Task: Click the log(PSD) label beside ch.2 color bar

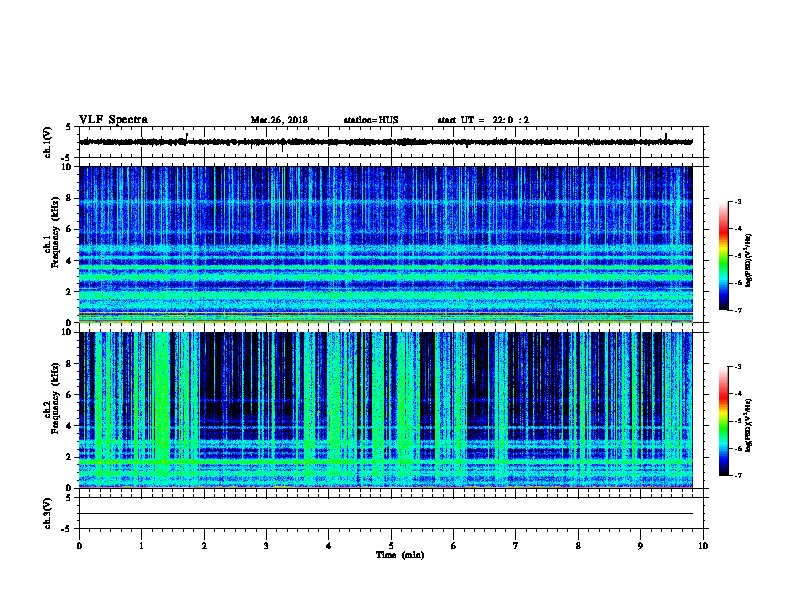Action: point(748,426)
